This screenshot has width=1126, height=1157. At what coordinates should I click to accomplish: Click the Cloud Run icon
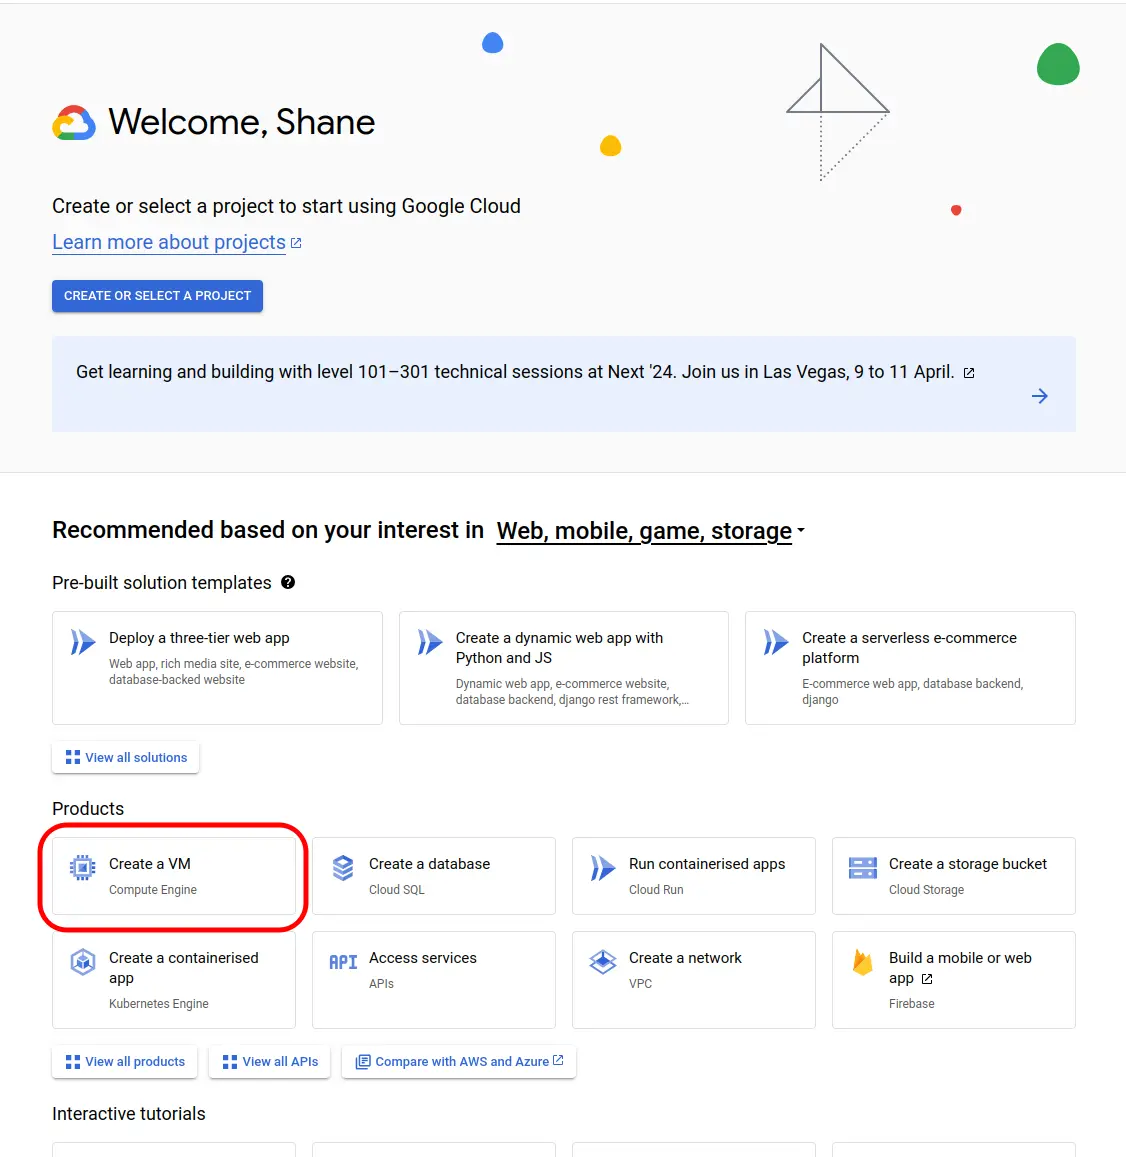pos(603,868)
